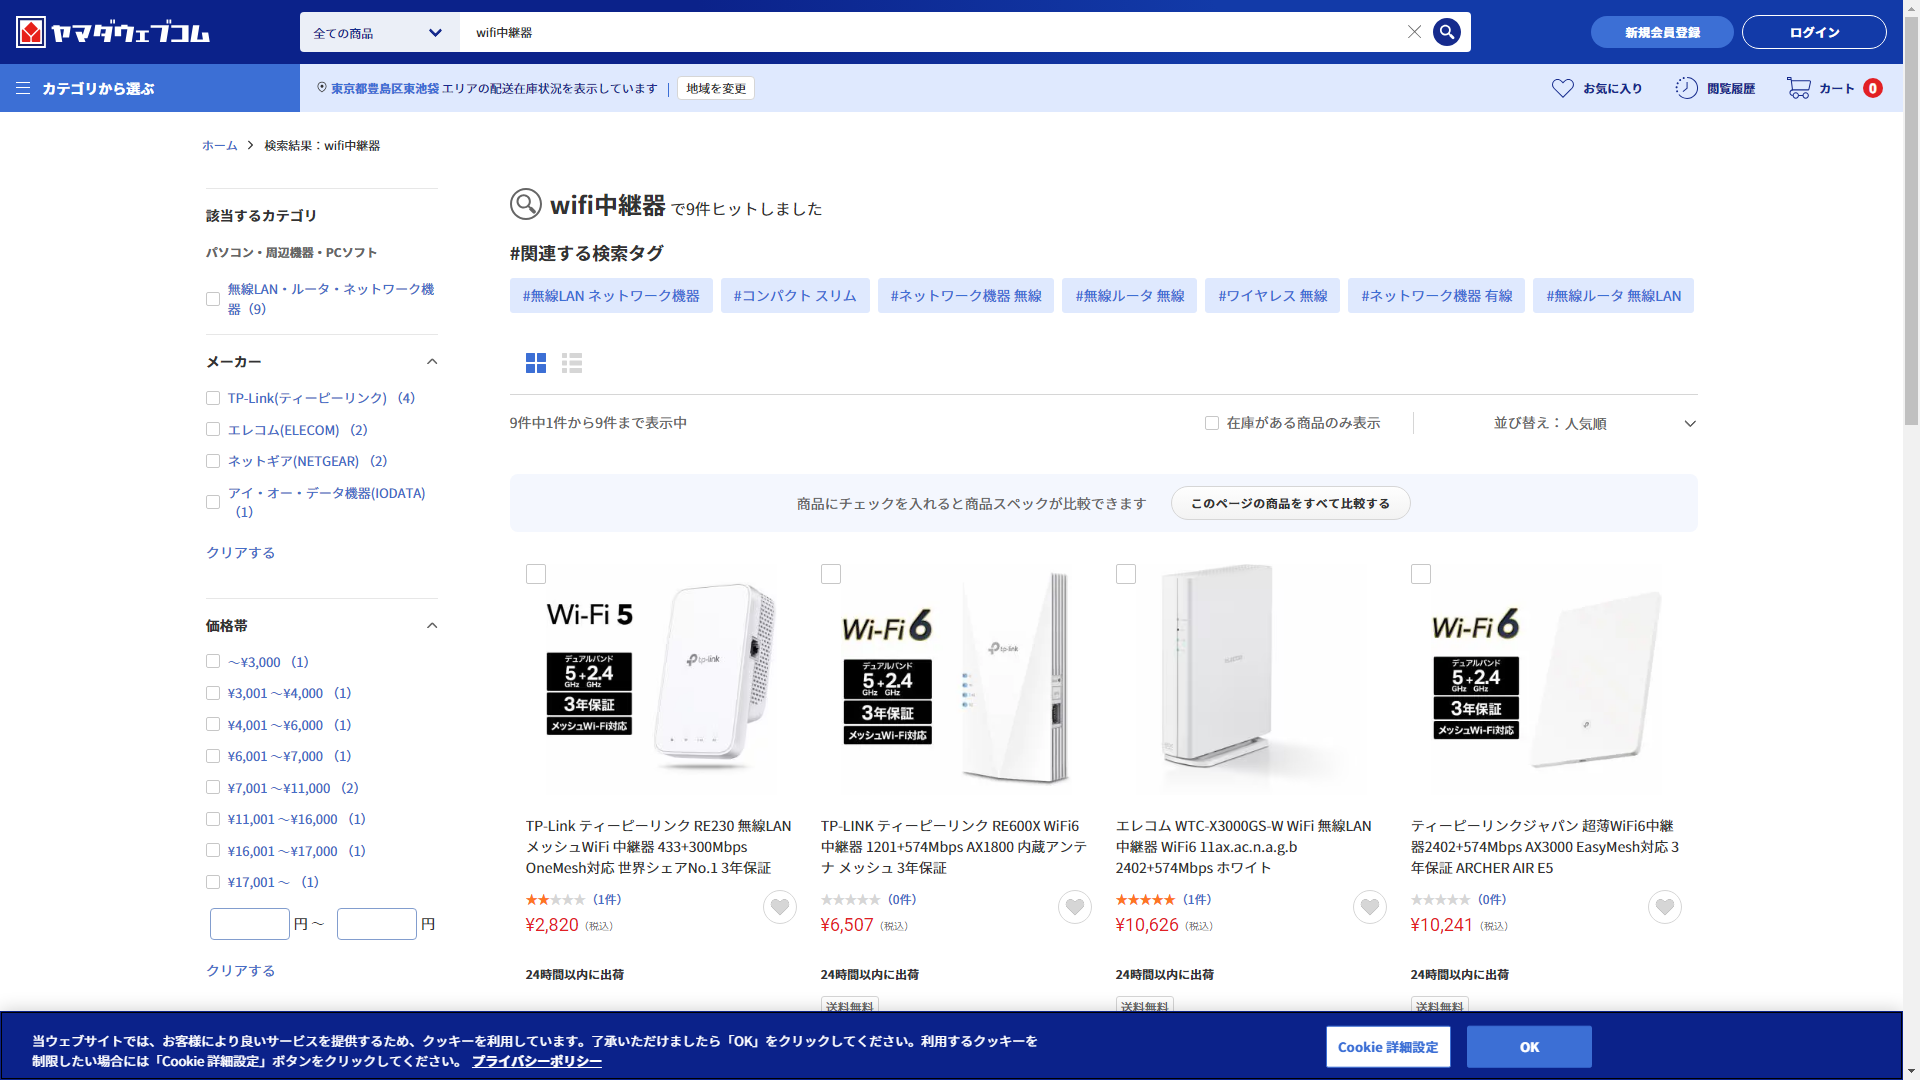
Task: Click the 地域を変更 button
Action: click(716, 88)
